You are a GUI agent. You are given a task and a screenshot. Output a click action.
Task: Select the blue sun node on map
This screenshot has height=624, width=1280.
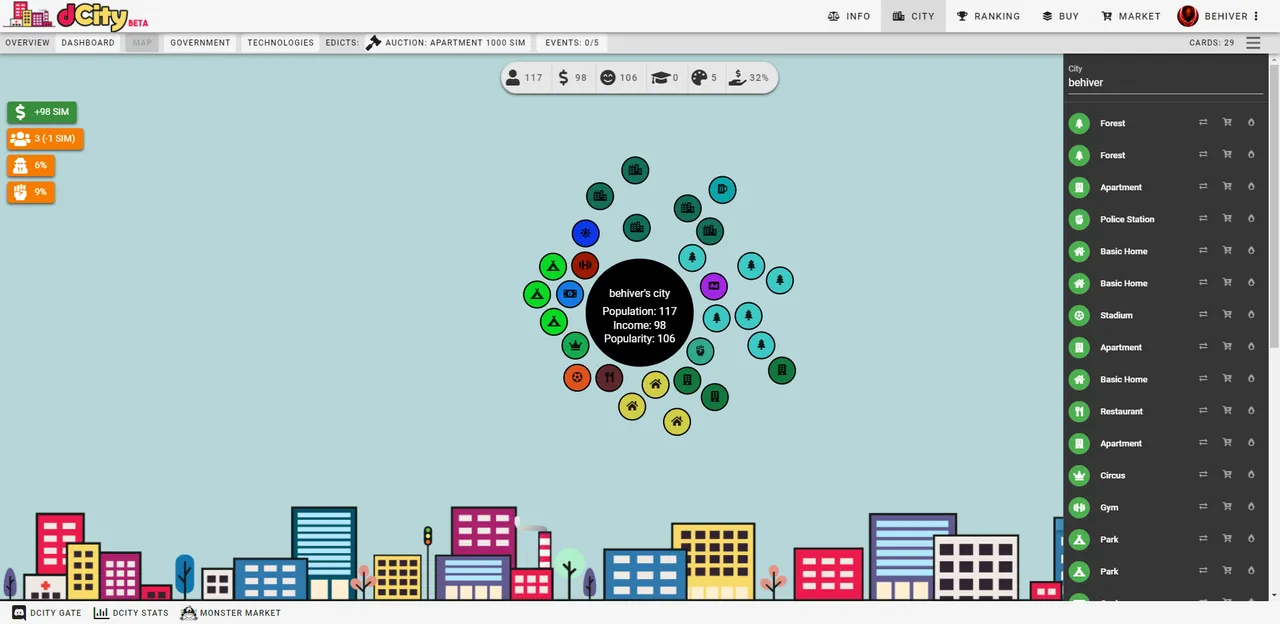click(x=585, y=234)
